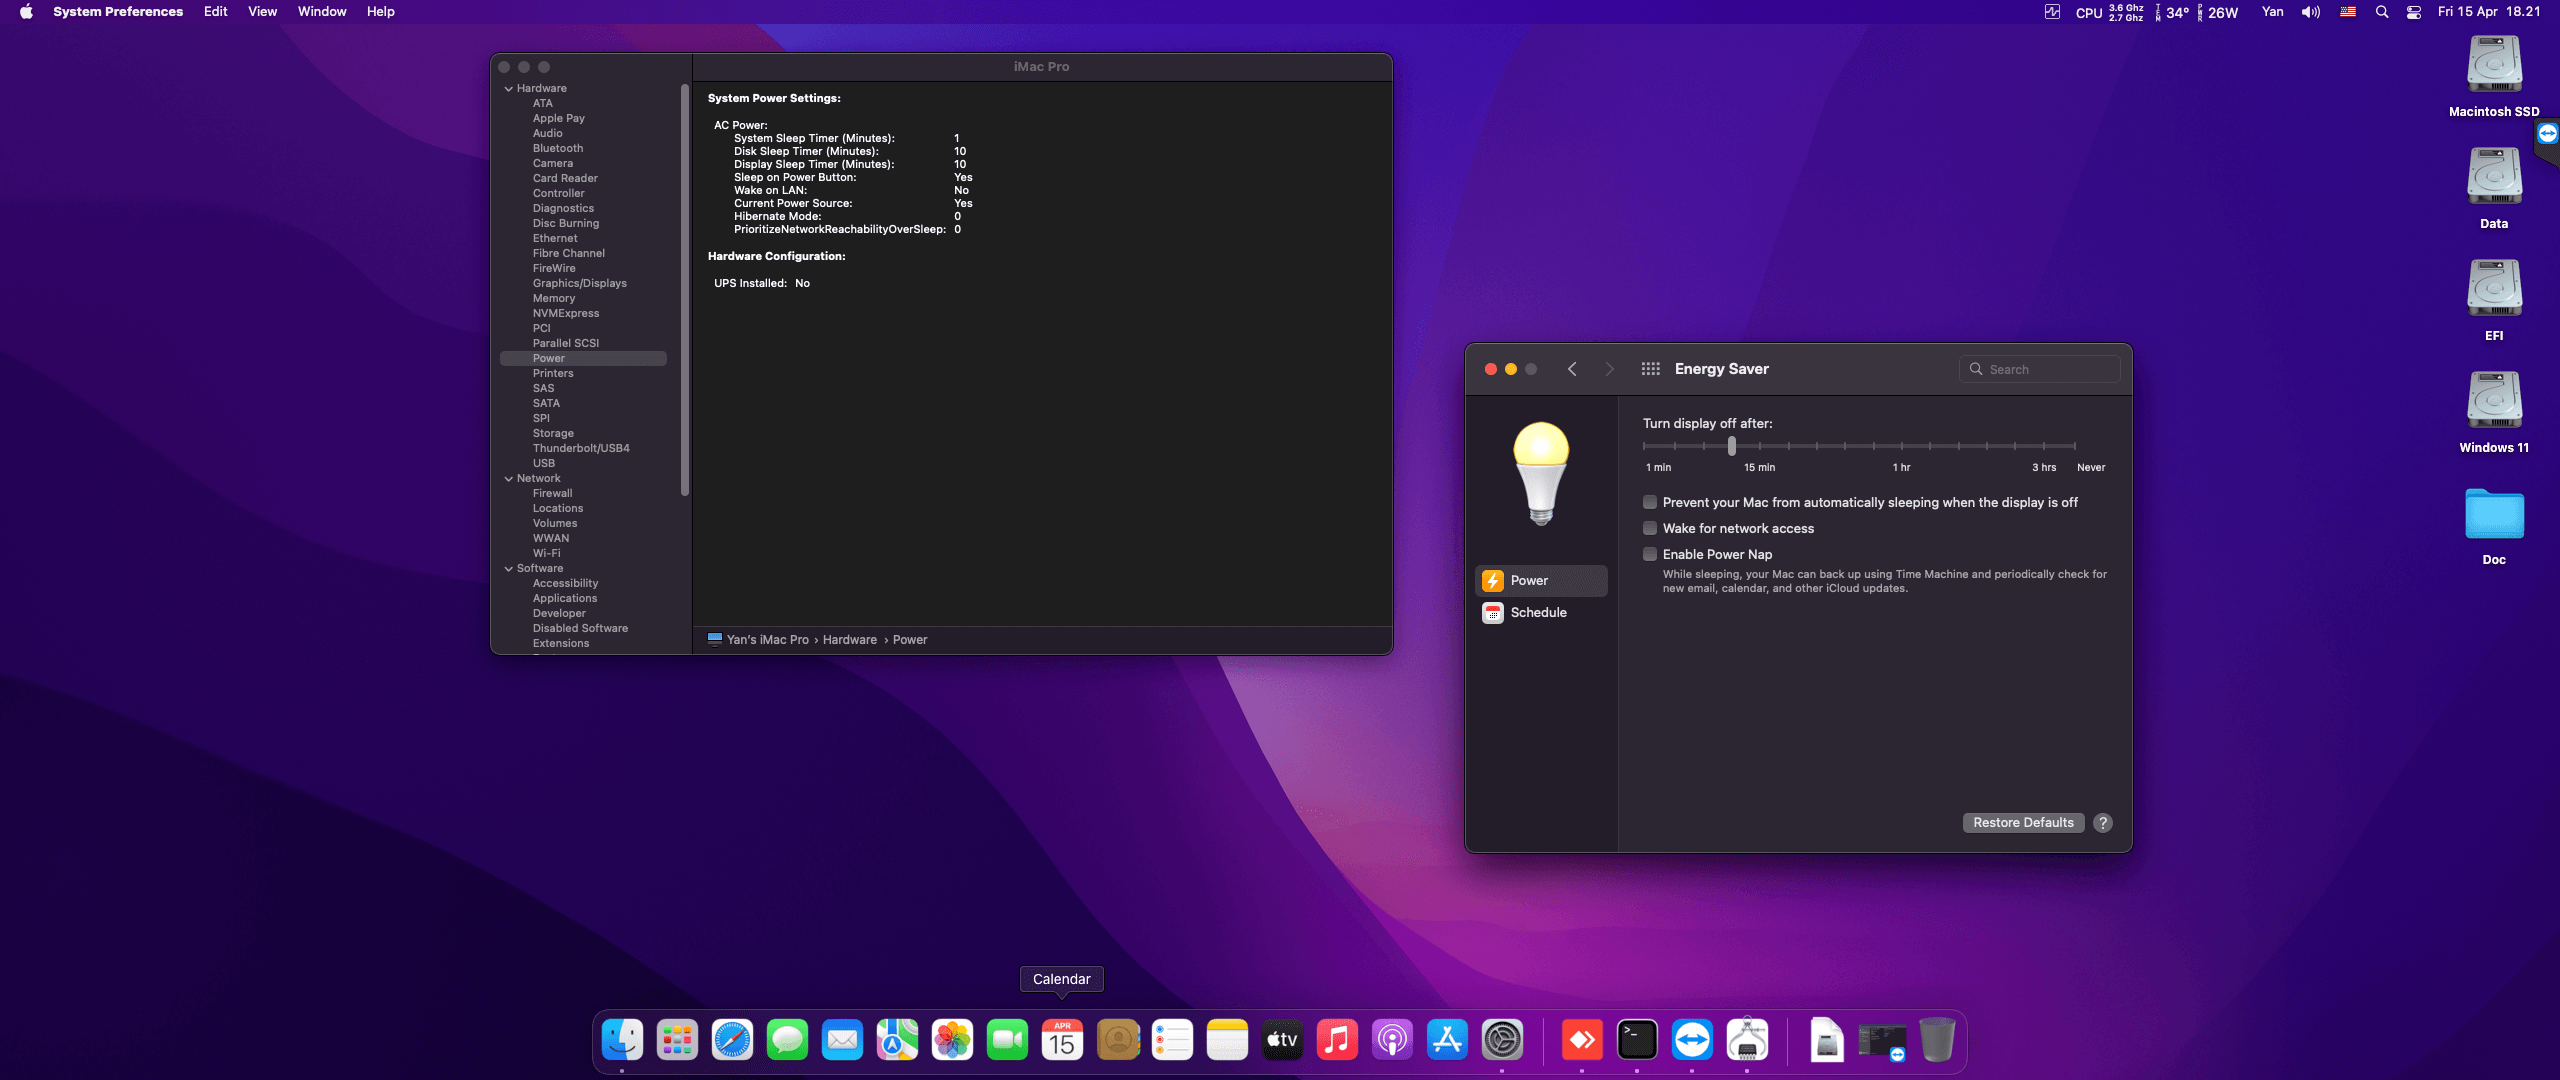Viewport: 2560px width, 1080px height.
Task: Tick the Enable Power Nap checkbox
Action: click(x=1650, y=554)
